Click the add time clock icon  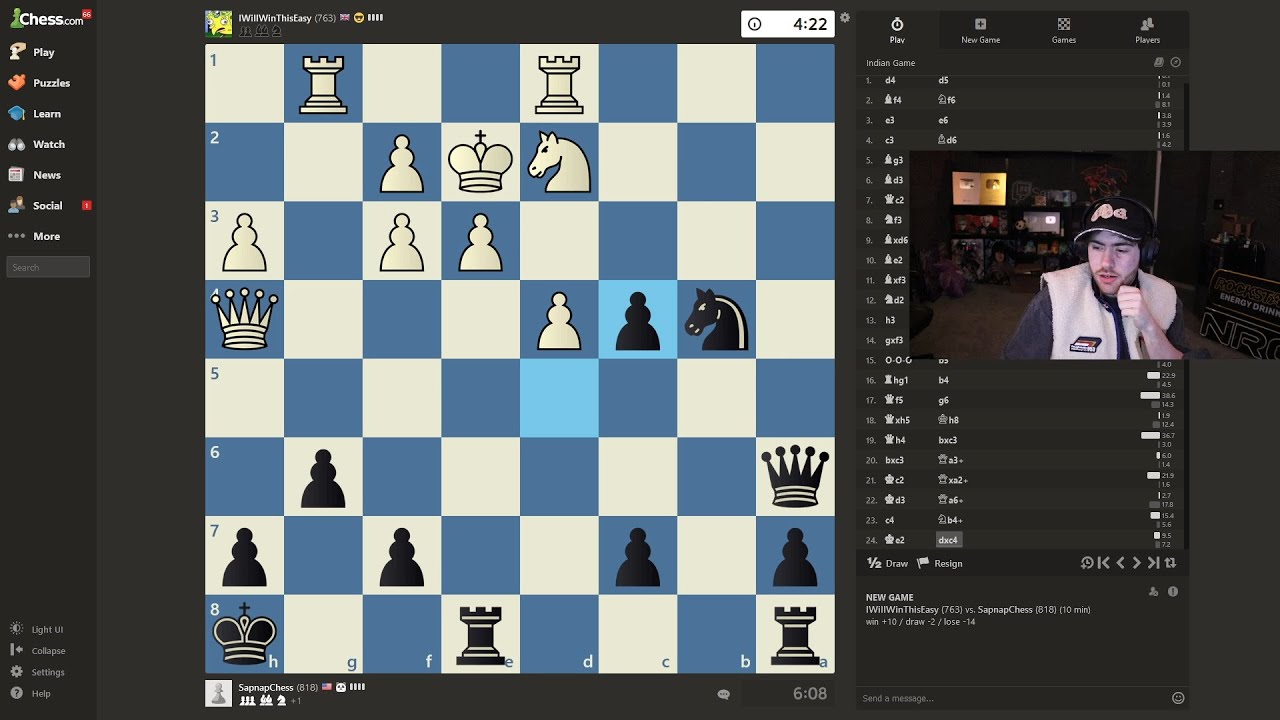tap(1087, 563)
